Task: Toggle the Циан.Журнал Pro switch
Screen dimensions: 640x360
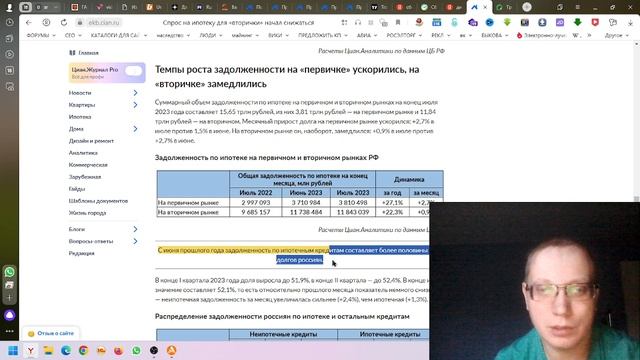Action: click(133, 71)
